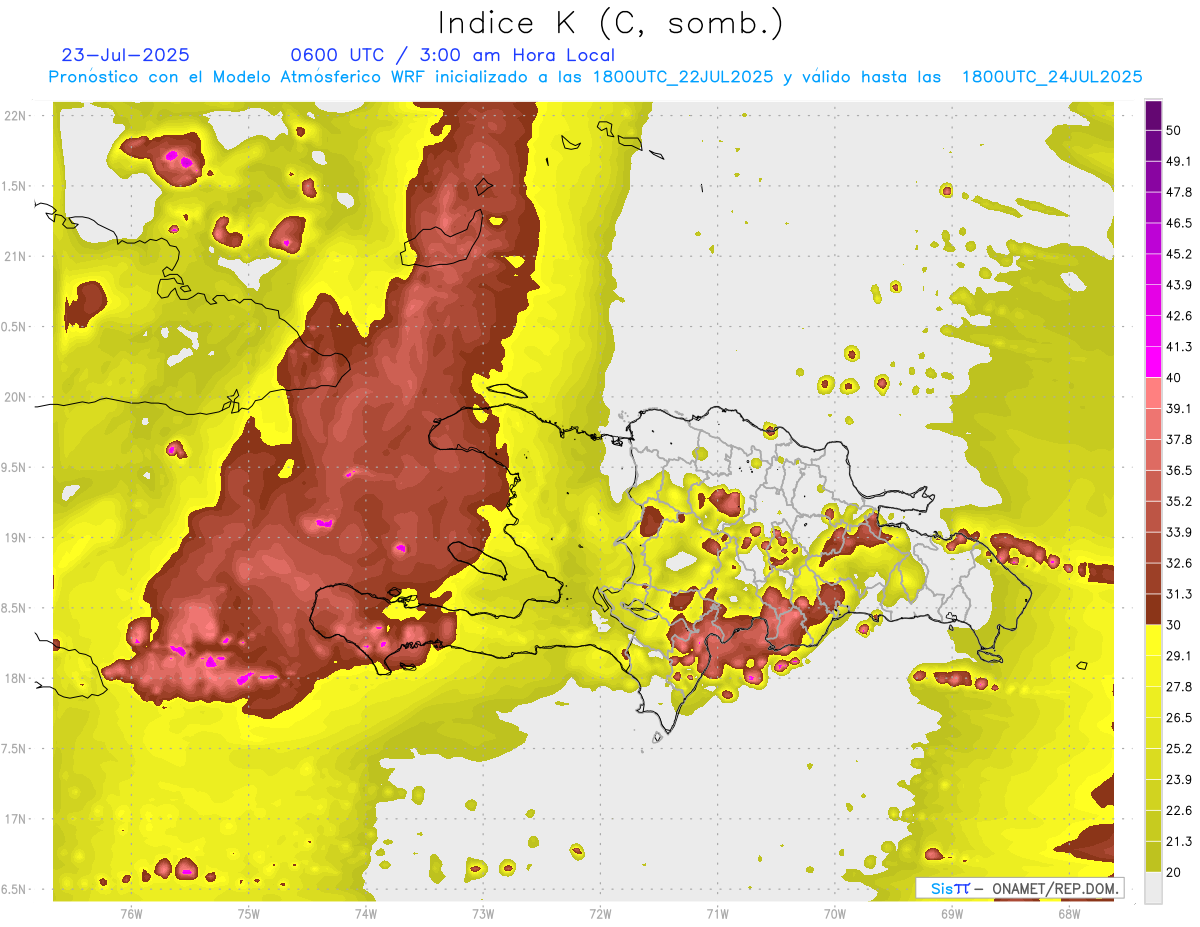Viewport: 1200px width, 927px height.
Task: Click the "25.2" color scale value
Action: pyautogui.click(x=1179, y=749)
